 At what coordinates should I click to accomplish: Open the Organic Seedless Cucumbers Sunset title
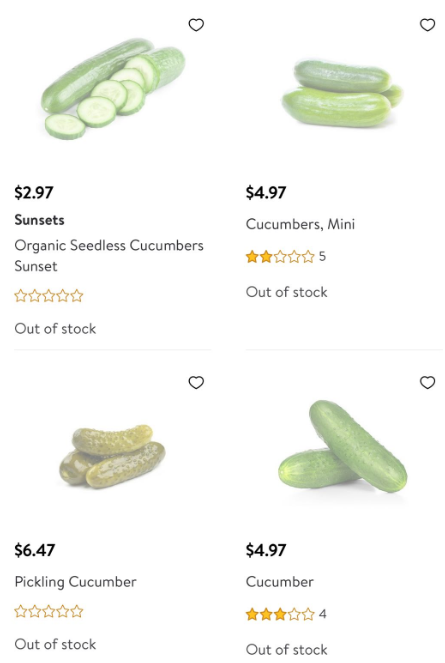(x=109, y=256)
